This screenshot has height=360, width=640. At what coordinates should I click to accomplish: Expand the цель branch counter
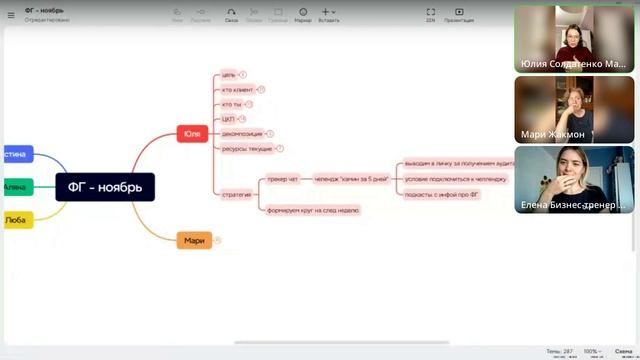[x=243, y=75]
